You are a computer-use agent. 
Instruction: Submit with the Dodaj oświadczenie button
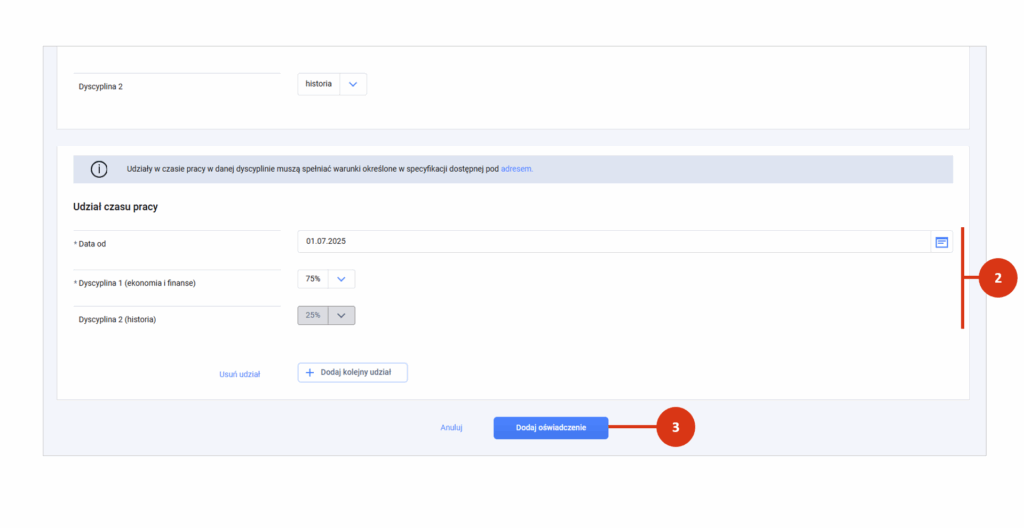551,428
